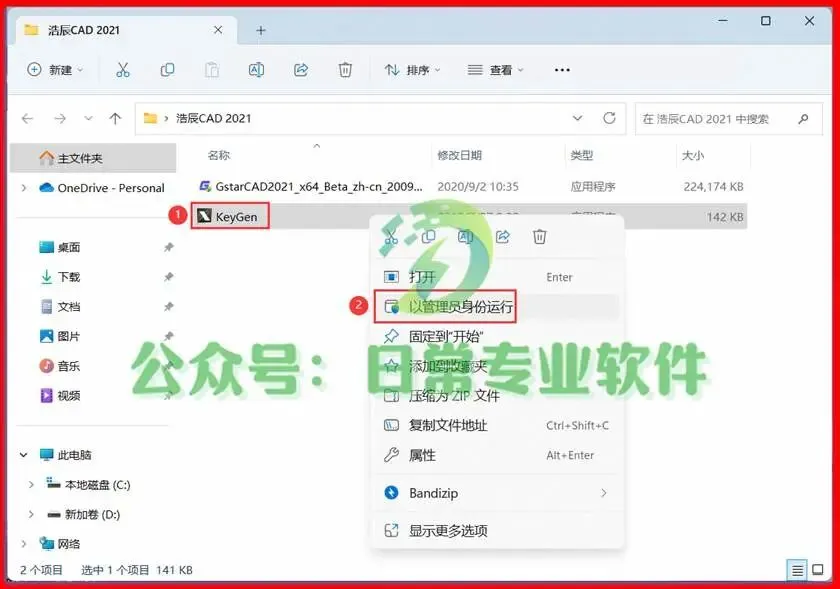
Task: Select 本地磁盘 (C:) in the tree
Action: point(88,484)
